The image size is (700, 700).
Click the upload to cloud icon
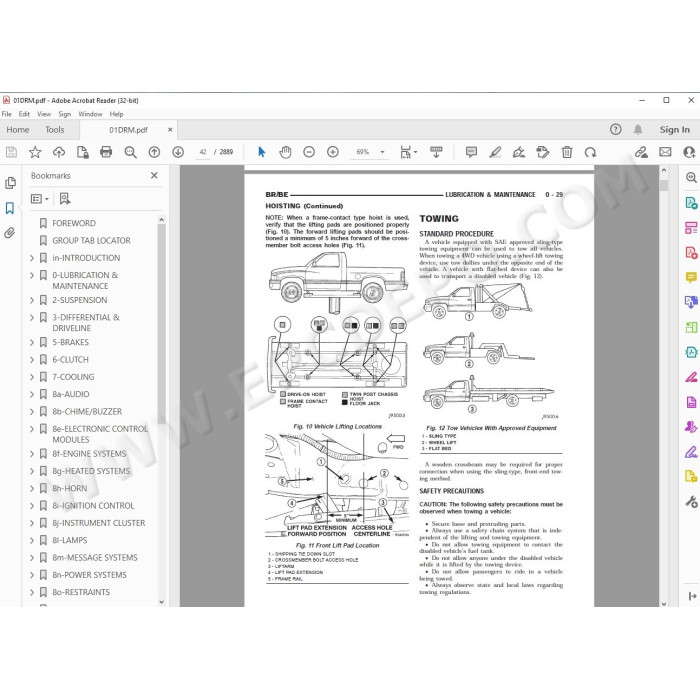click(58, 152)
